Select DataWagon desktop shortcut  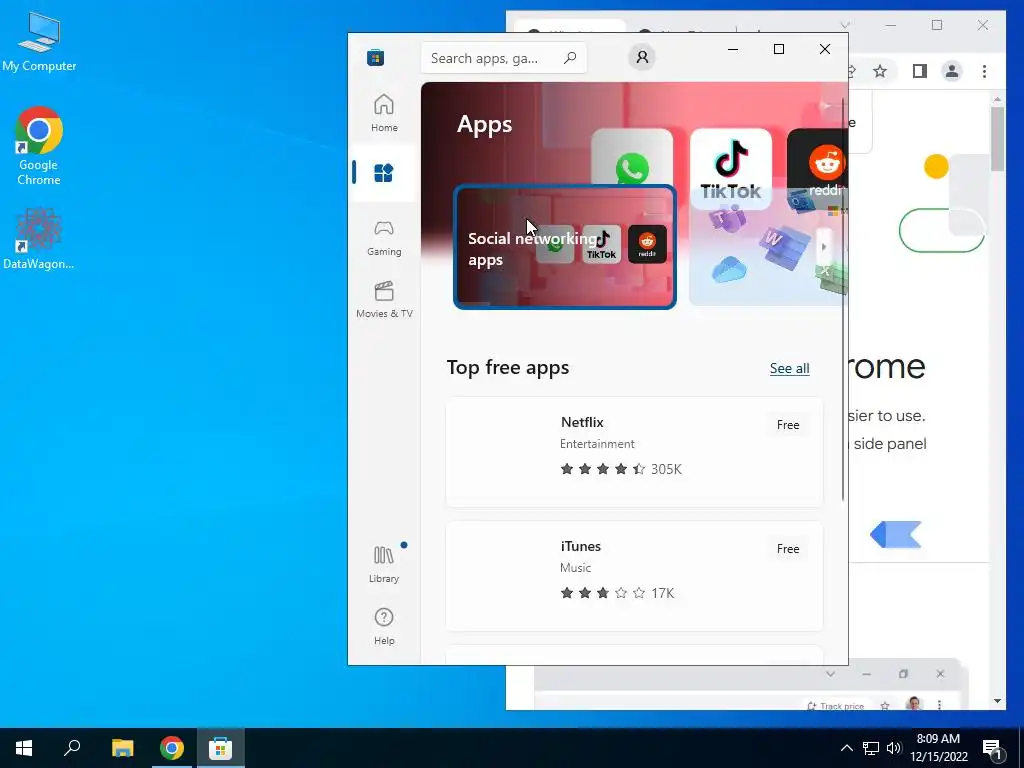(39, 239)
